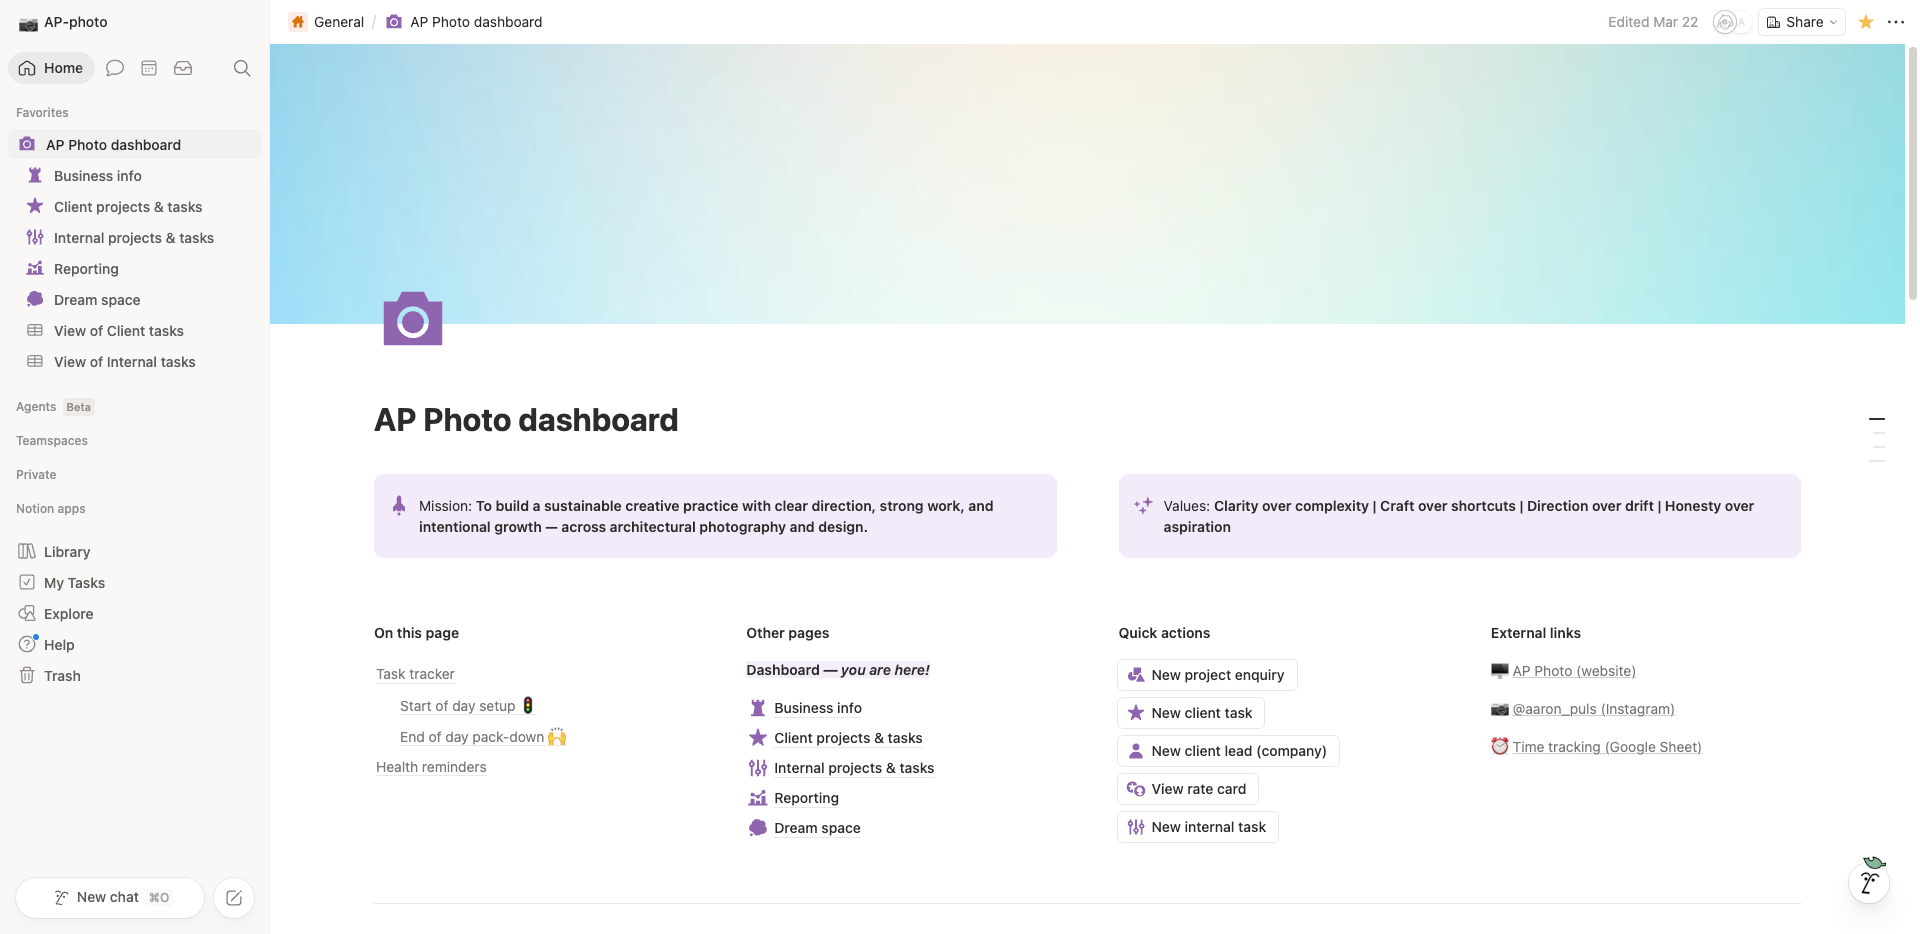Open the Trash from the sidebar
Image resolution: width=1920 pixels, height=934 pixels.
pos(61,675)
